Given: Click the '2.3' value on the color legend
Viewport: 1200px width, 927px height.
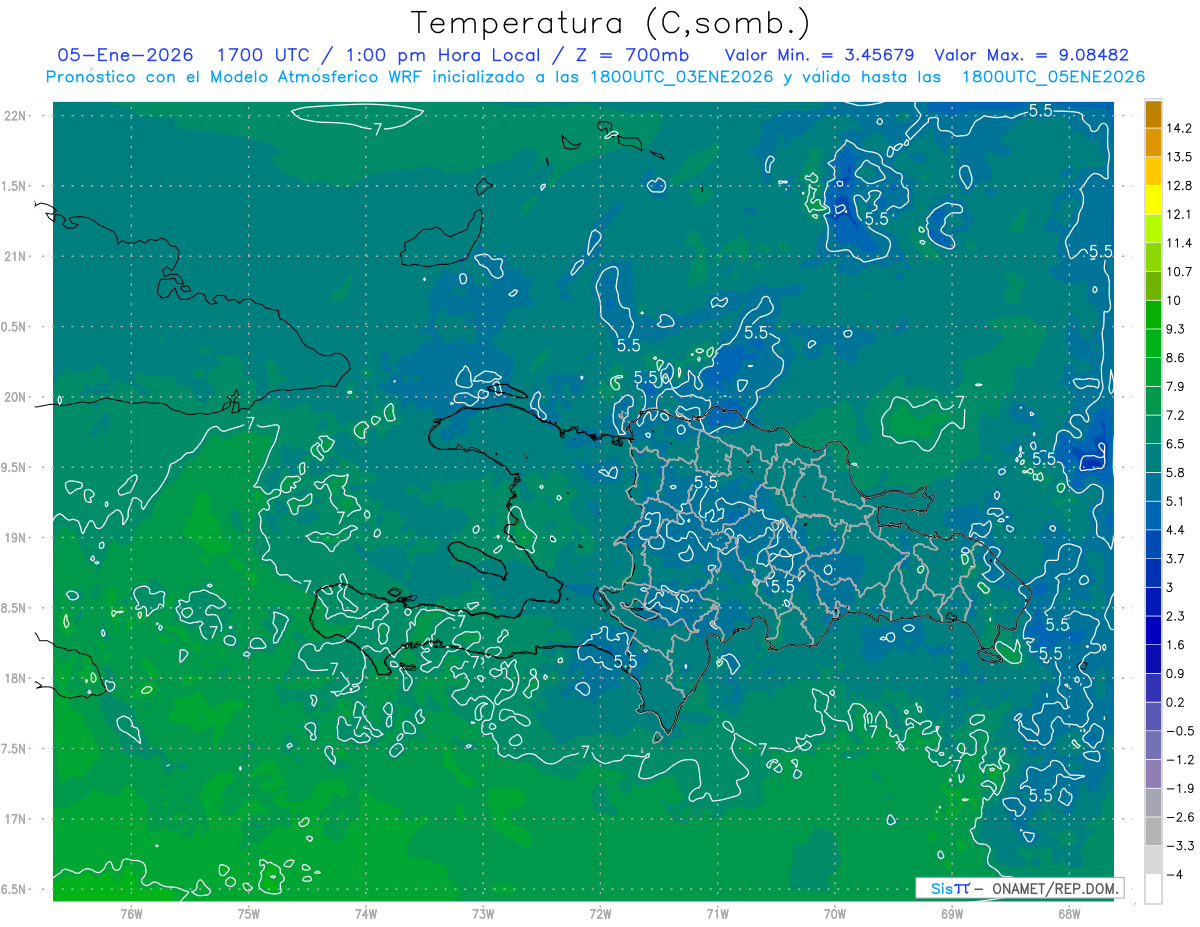Looking at the screenshot, I should (x=1177, y=616).
